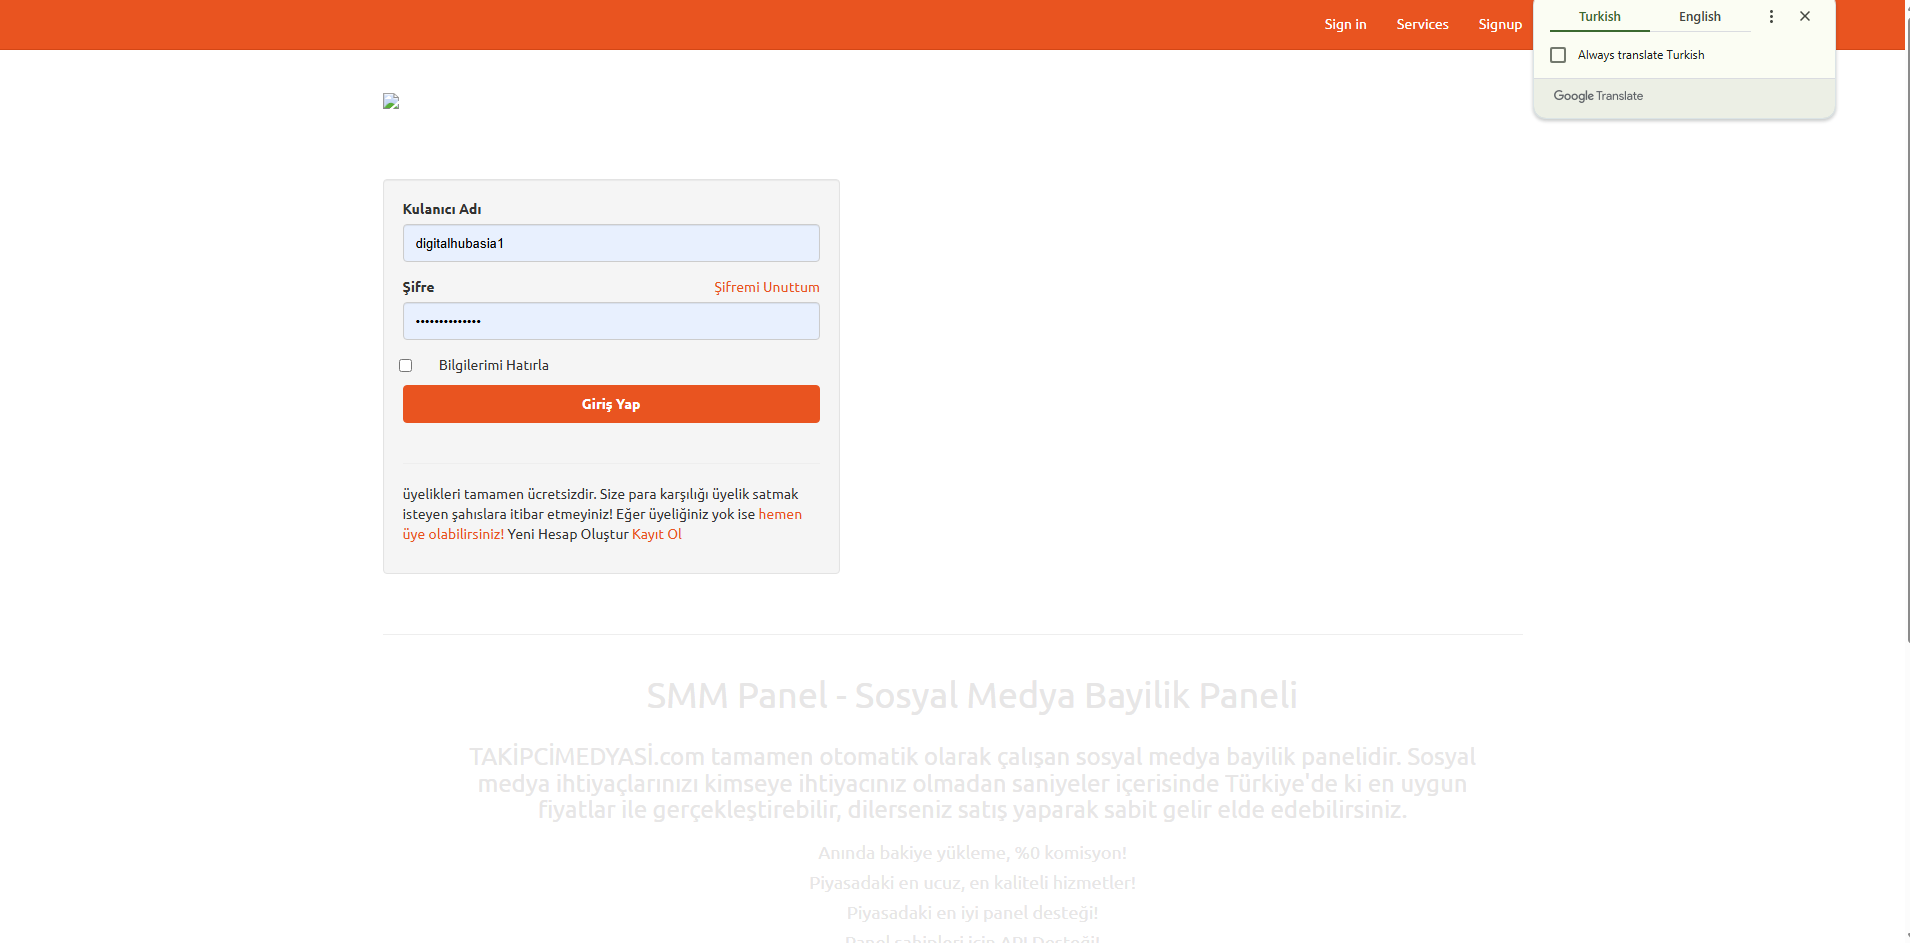Enable Always translate Turkish checkbox
Image resolution: width=1910 pixels, height=943 pixels.
tap(1558, 55)
